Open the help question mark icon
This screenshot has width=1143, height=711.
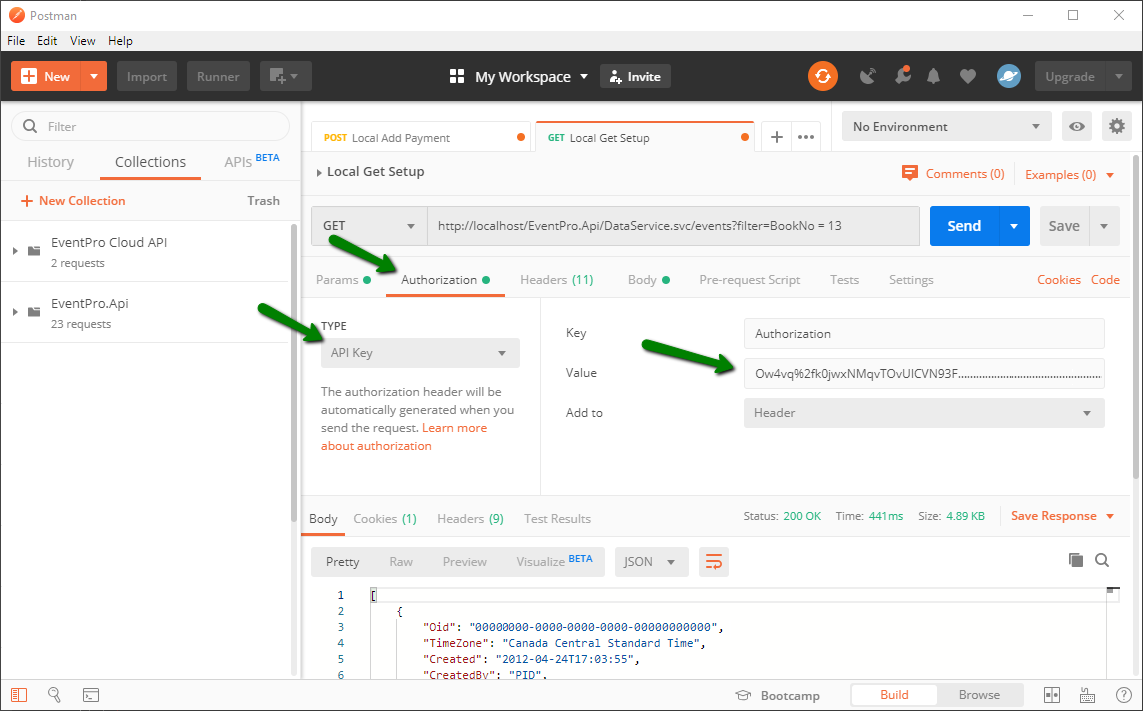pos(1124,695)
